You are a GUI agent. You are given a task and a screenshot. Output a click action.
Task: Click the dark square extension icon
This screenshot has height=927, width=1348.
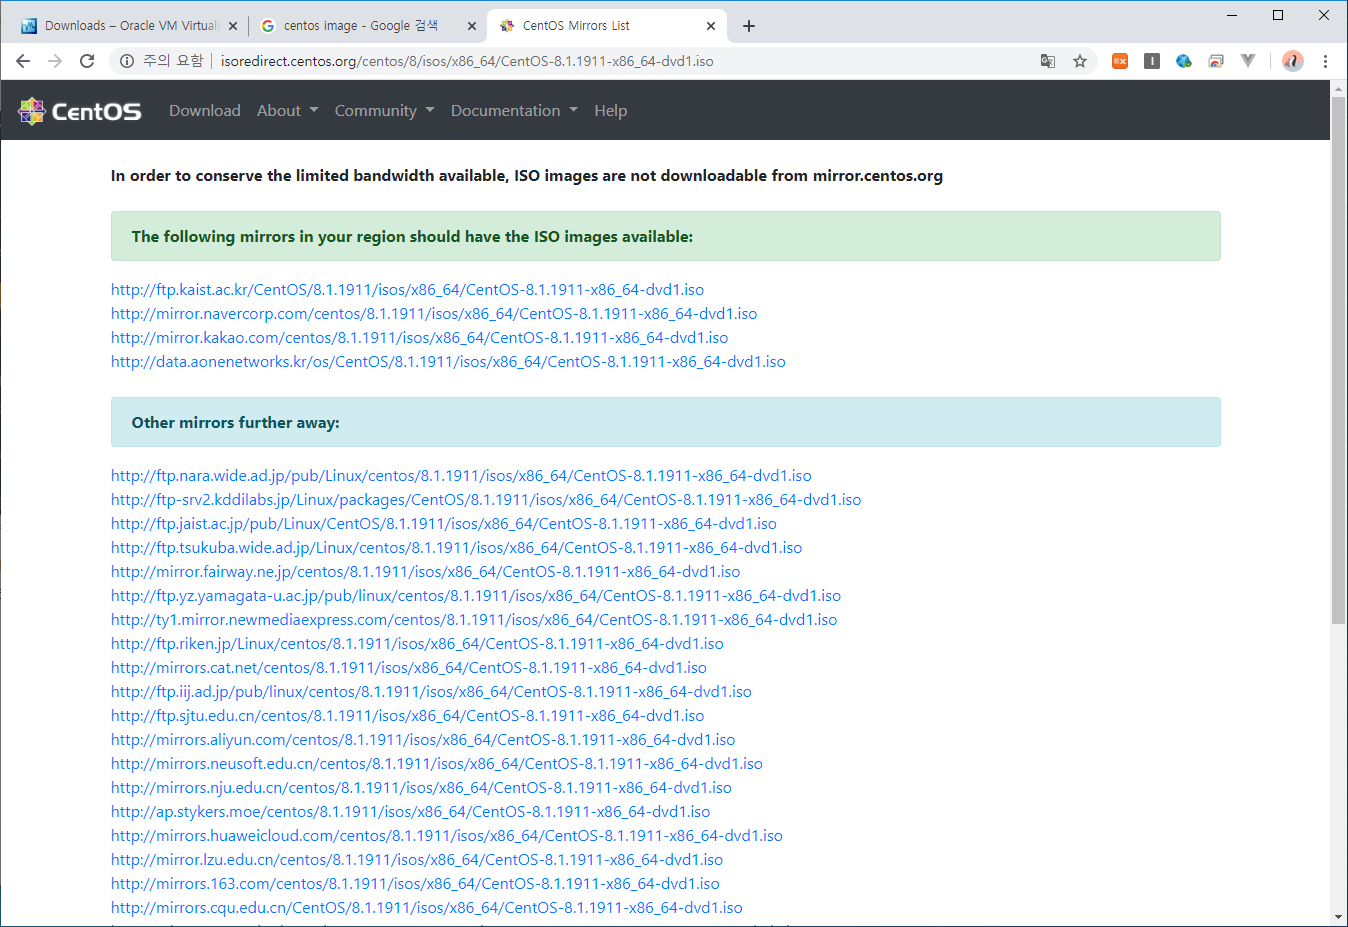(x=1152, y=61)
